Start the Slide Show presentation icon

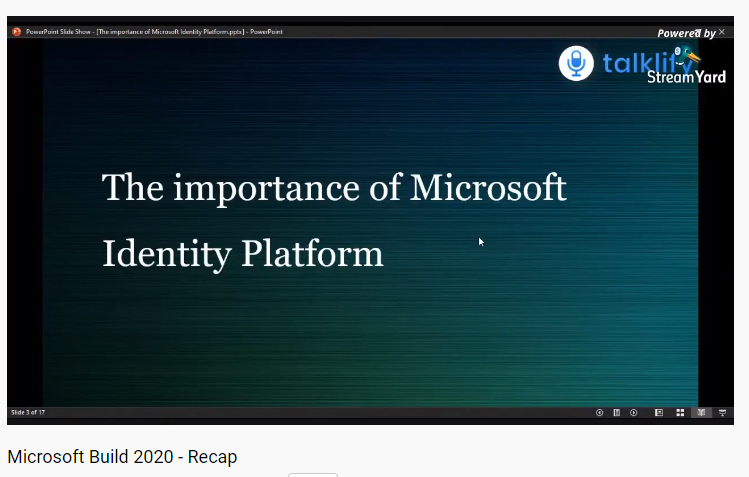722,413
